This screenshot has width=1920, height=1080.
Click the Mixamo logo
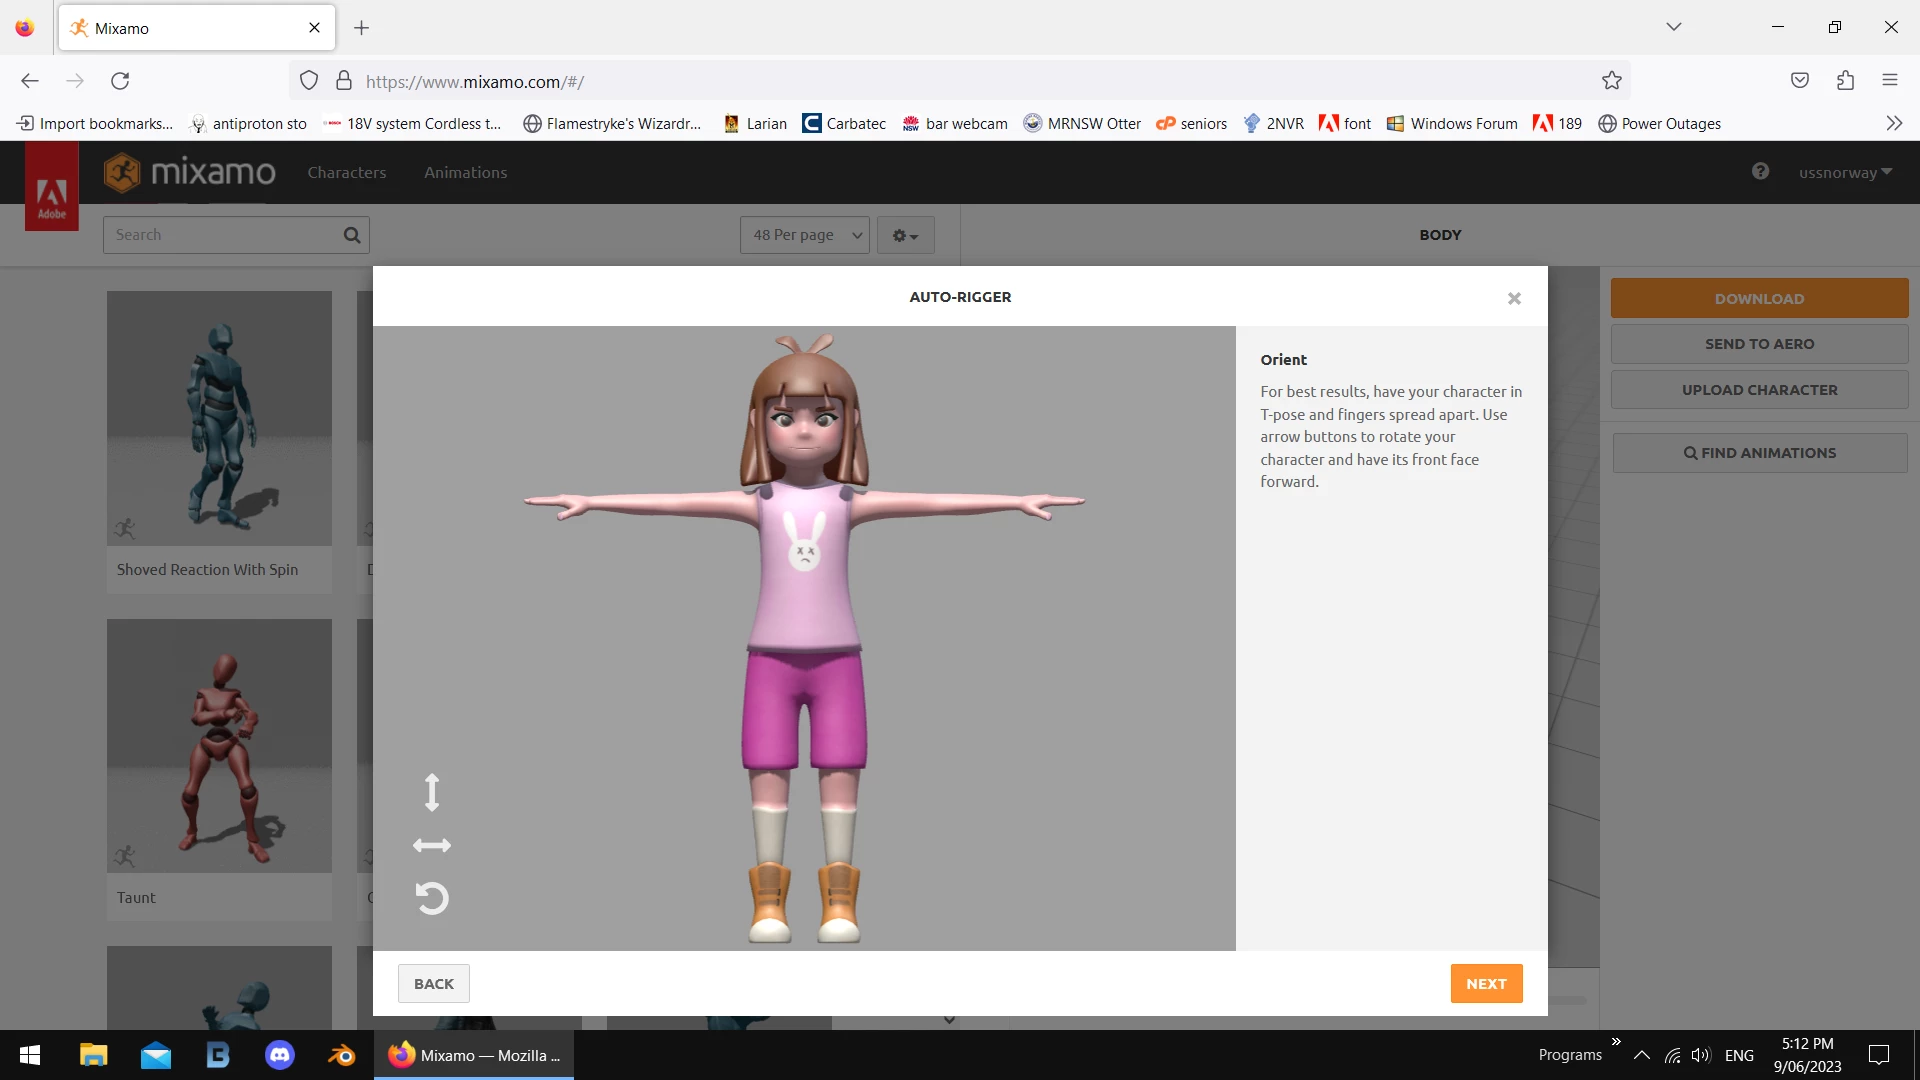point(190,172)
